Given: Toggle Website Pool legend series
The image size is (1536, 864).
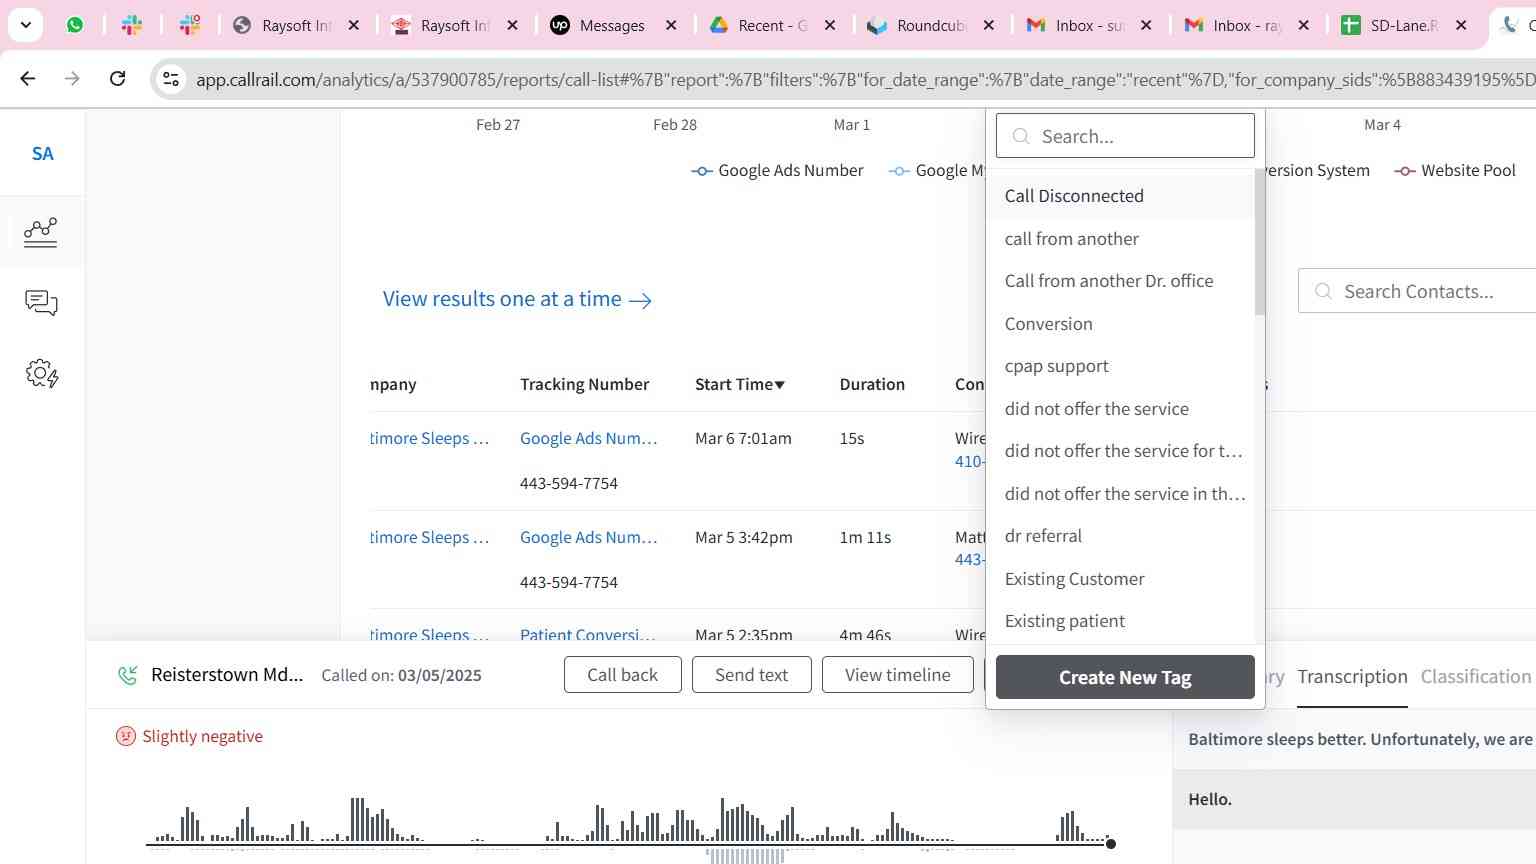Looking at the screenshot, I should point(1455,170).
